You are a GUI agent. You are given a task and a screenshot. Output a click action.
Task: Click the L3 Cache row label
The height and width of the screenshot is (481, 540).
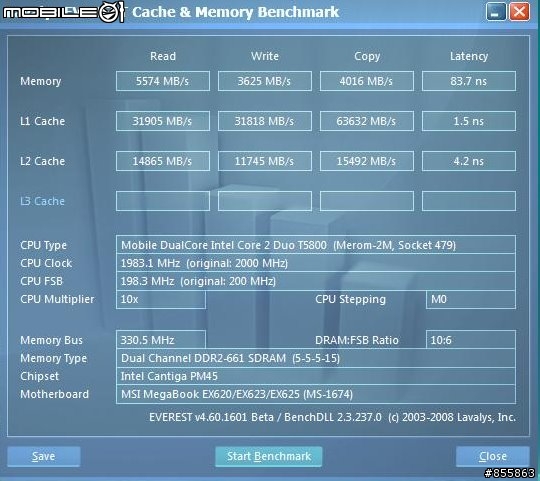pyautogui.click(x=42, y=201)
